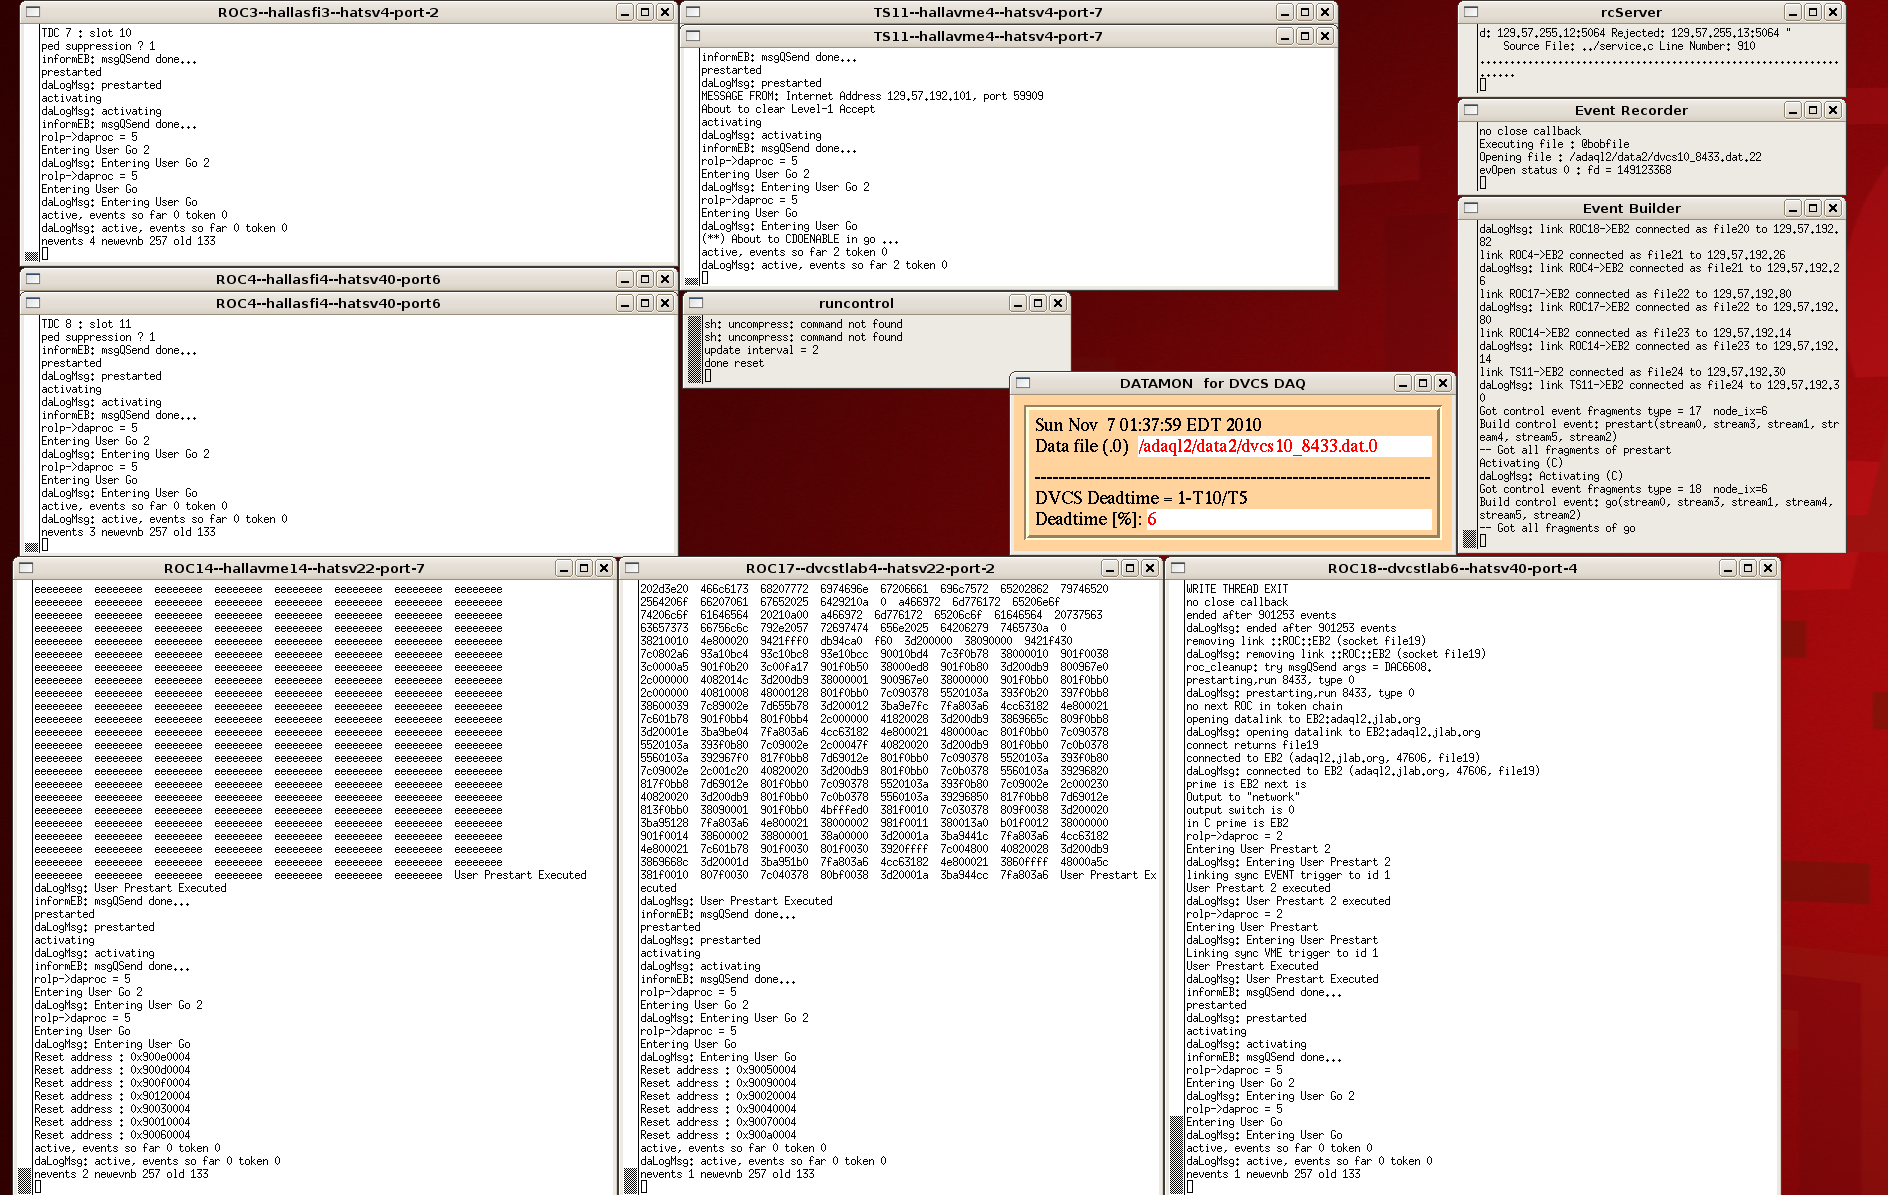This screenshot has height=1195, width=1888.
Task: Click the 'Sun Nov 7 01:37:59 EDT 2010' timestamp
Action: tap(1148, 425)
